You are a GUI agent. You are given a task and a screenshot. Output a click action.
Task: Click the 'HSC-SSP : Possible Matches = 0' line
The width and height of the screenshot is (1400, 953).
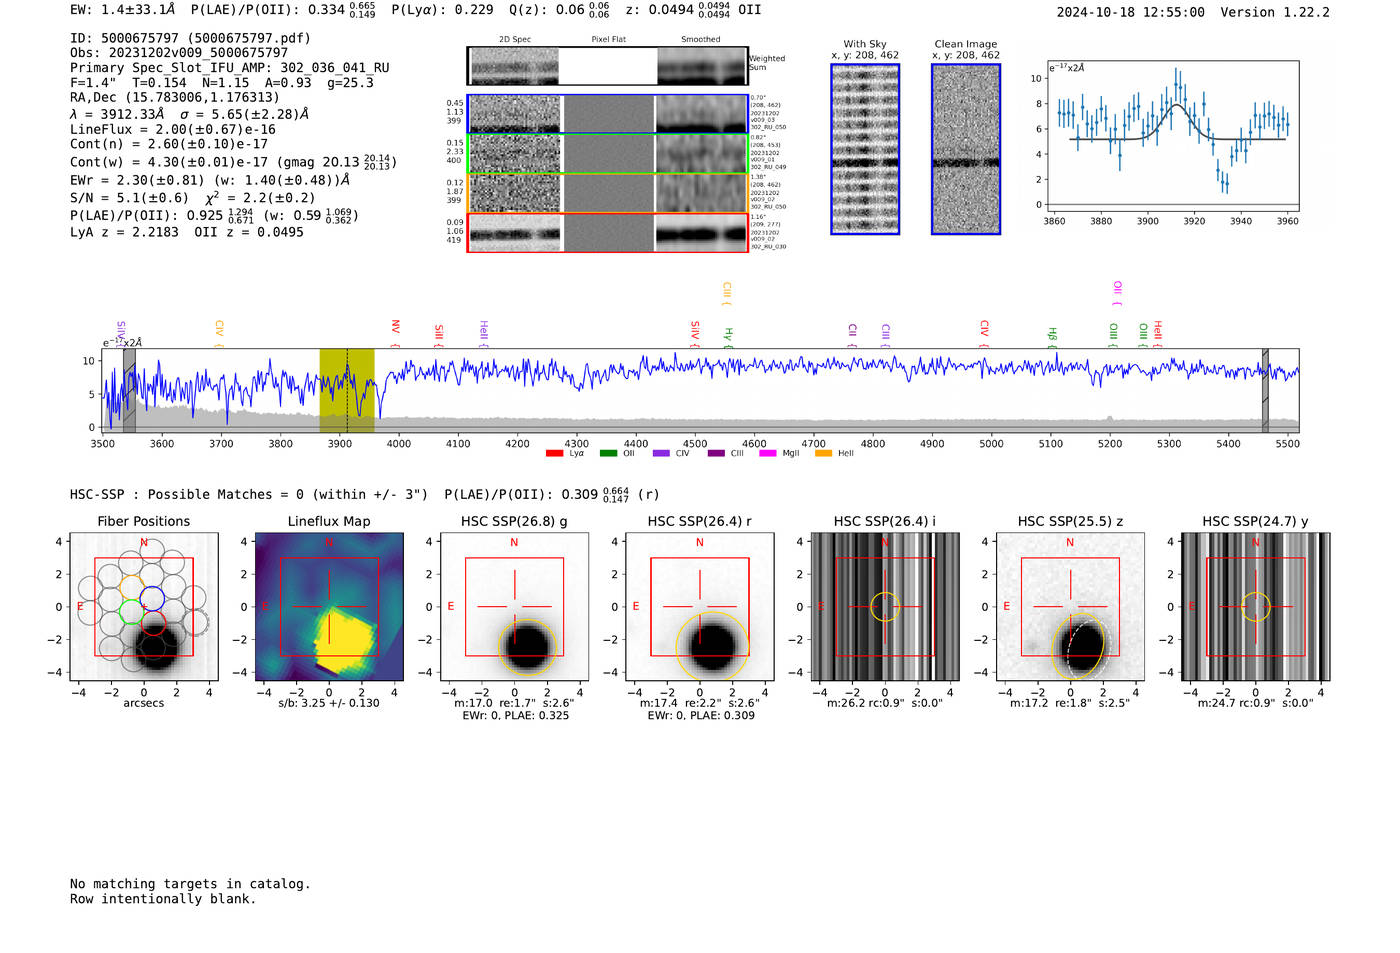click(x=365, y=494)
